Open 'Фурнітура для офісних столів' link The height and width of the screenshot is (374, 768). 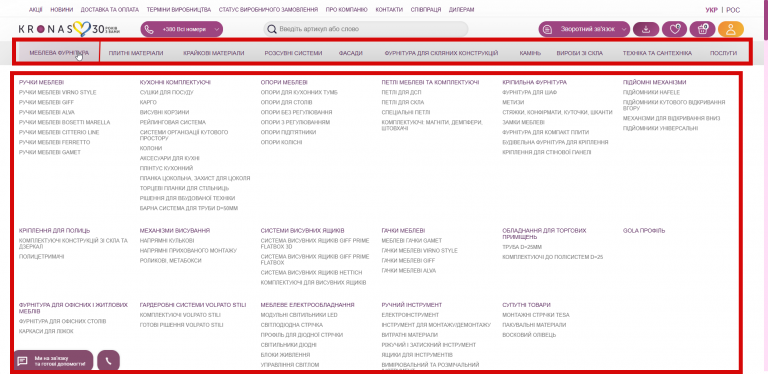click(x=62, y=322)
